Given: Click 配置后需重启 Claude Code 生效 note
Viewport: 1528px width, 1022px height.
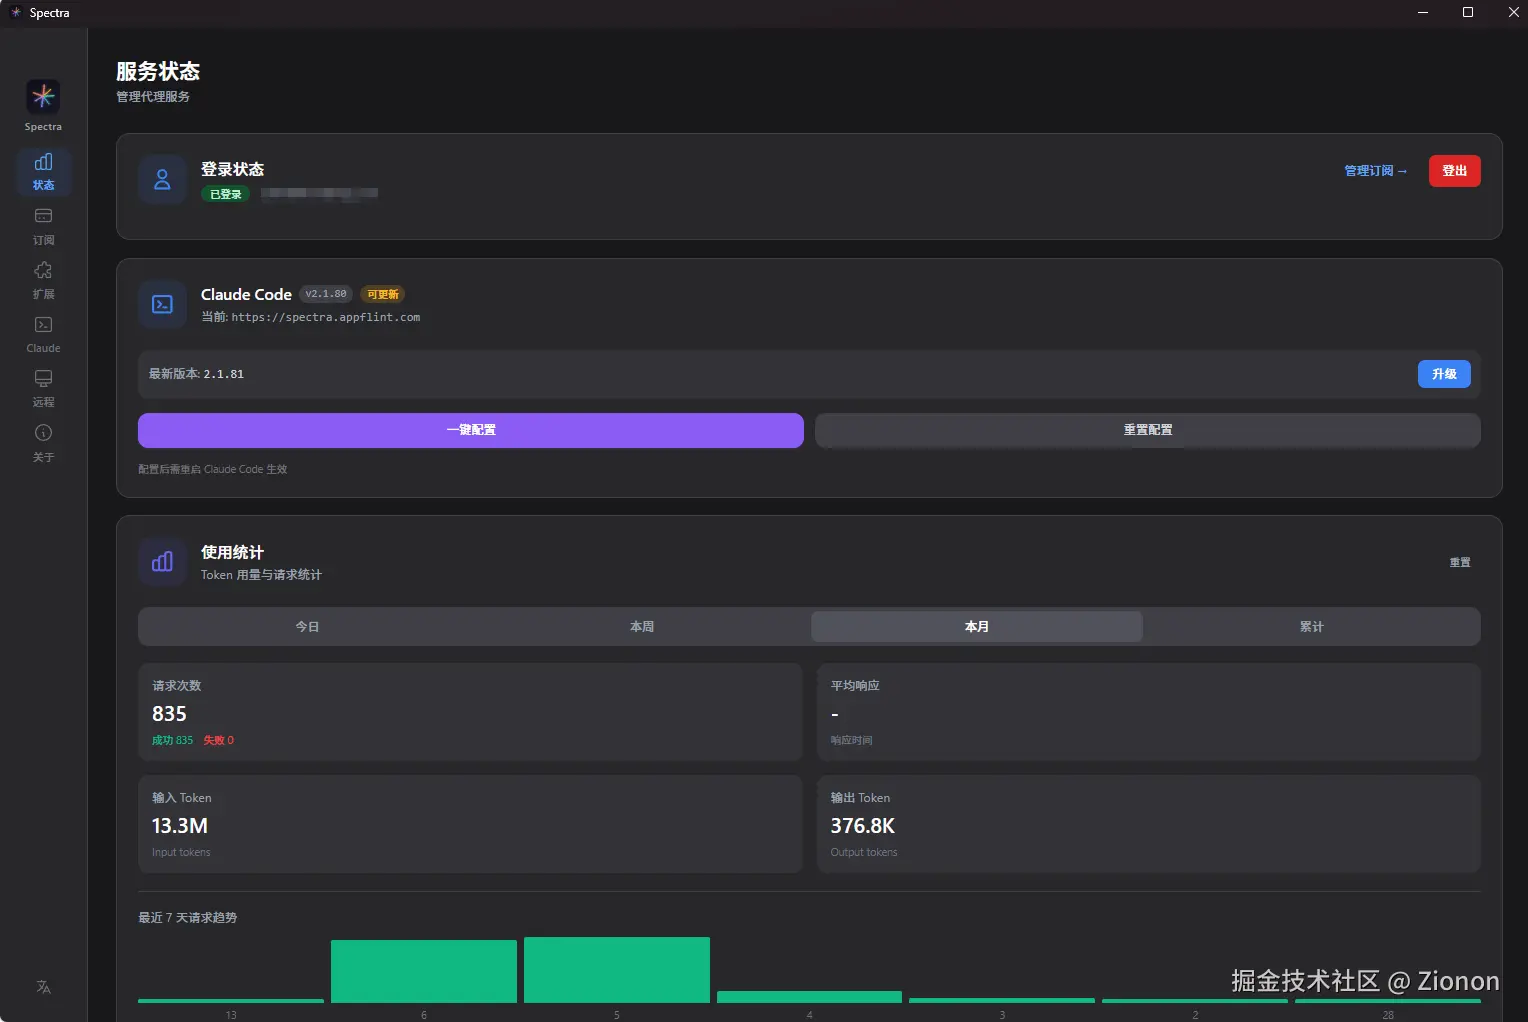Looking at the screenshot, I should (213, 469).
